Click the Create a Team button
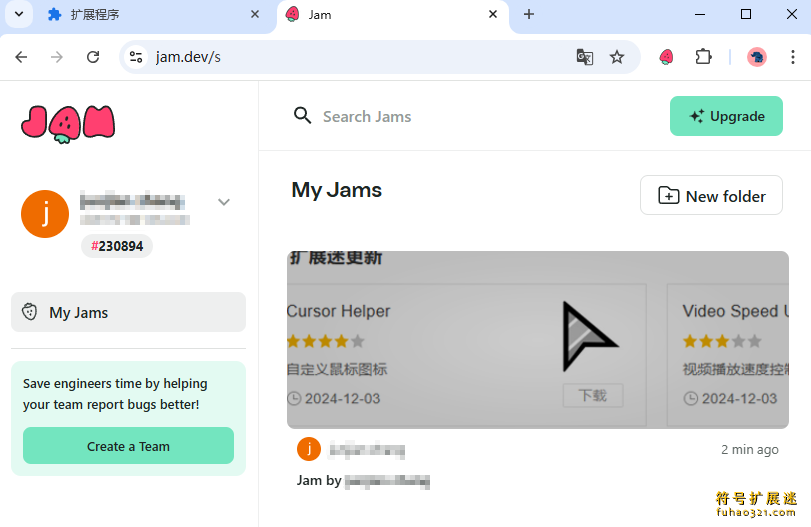Viewport: 811px width, 527px height. [128, 446]
